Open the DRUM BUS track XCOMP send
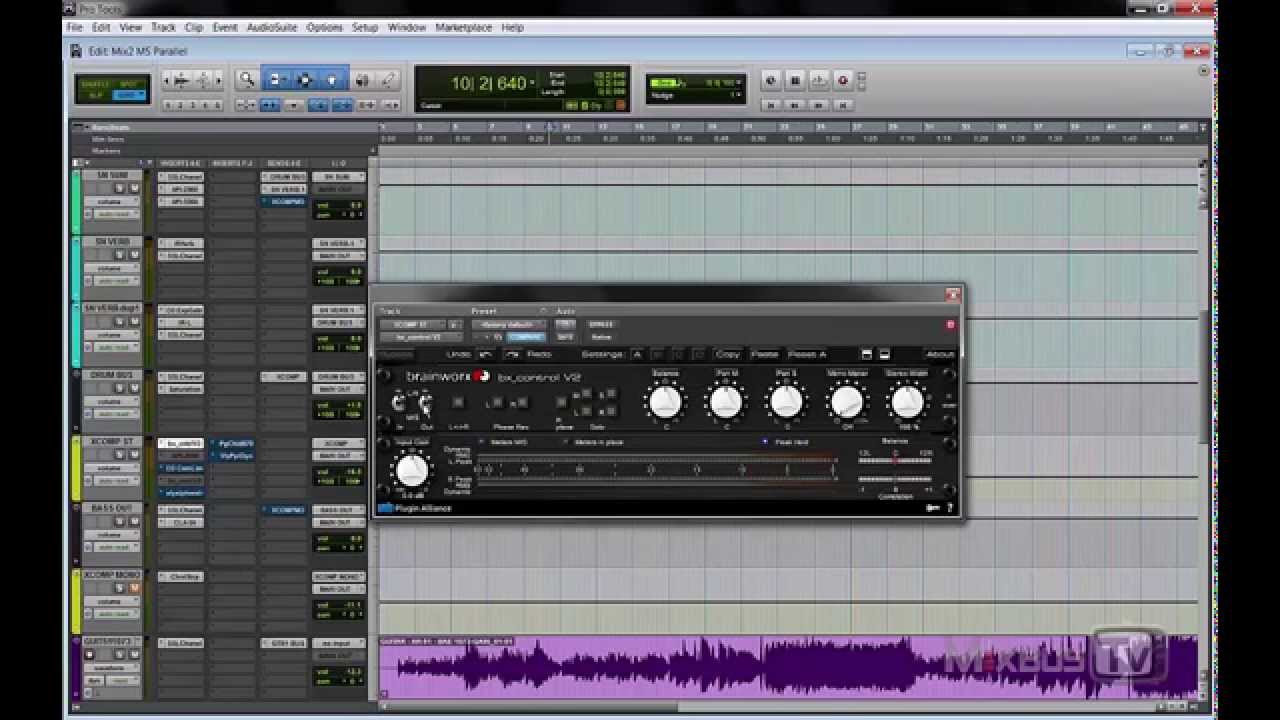 tap(284, 377)
